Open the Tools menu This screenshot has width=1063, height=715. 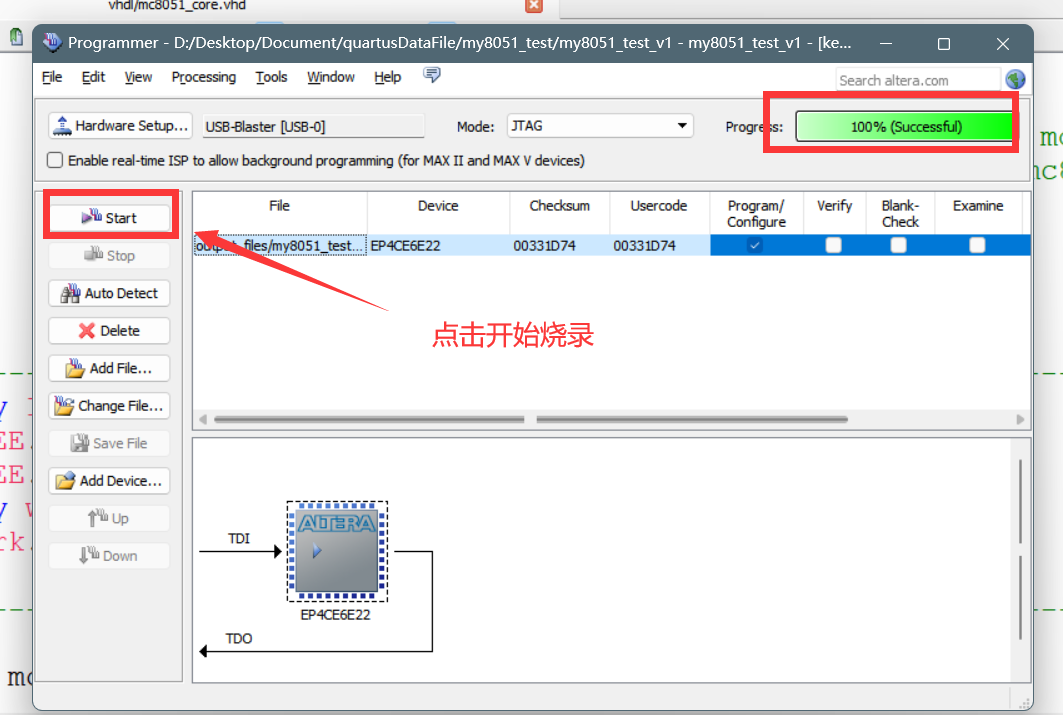coord(271,77)
